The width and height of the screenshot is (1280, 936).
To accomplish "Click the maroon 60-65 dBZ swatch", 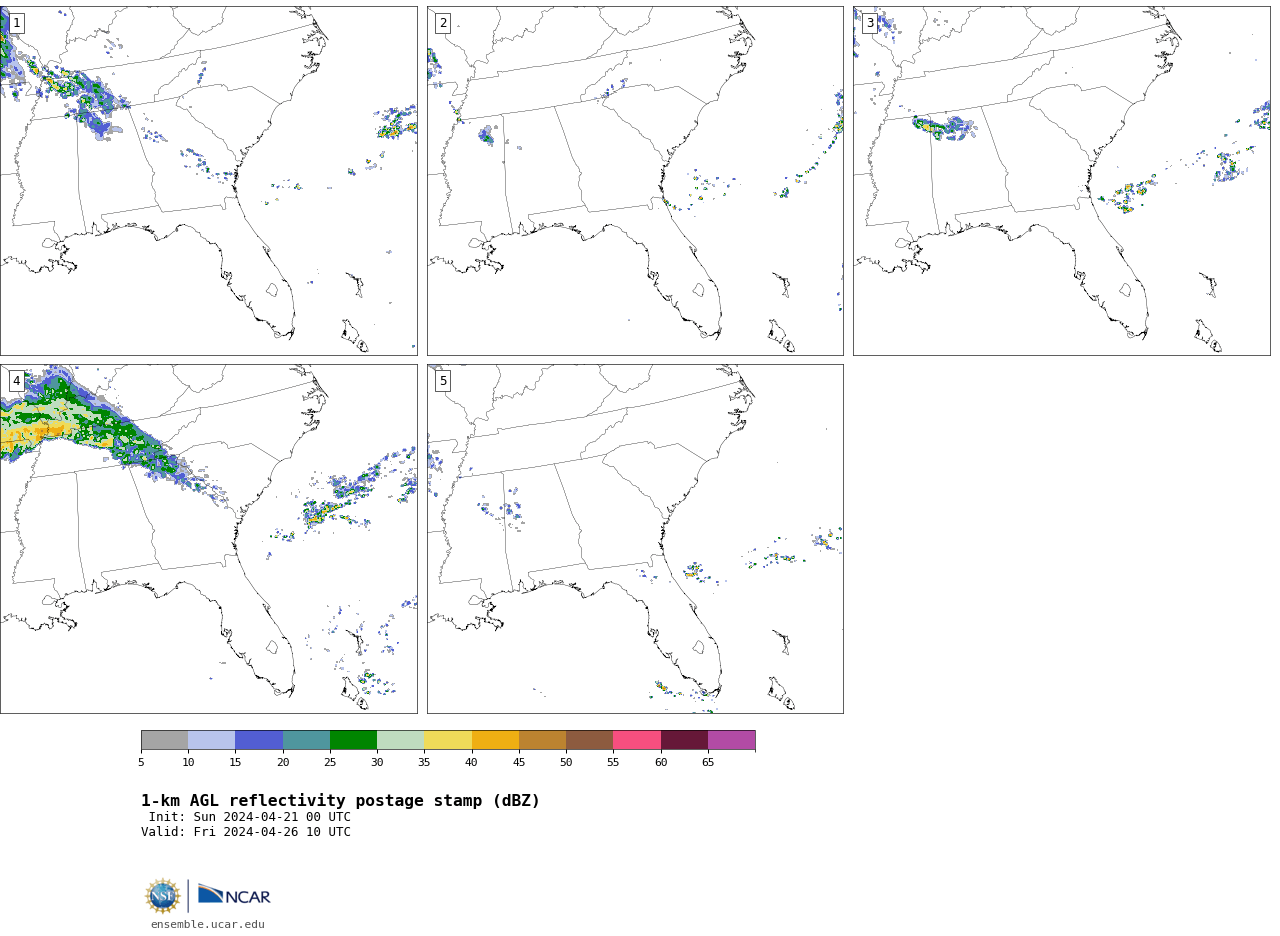I will coord(684,740).
